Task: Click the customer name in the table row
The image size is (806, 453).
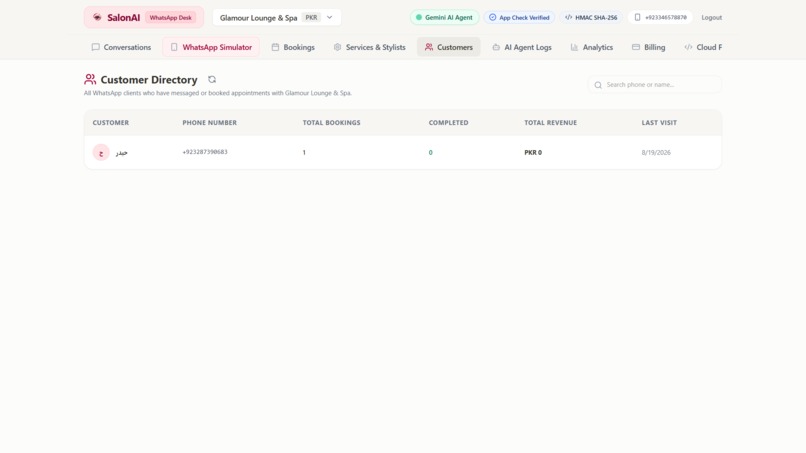Action: point(121,152)
